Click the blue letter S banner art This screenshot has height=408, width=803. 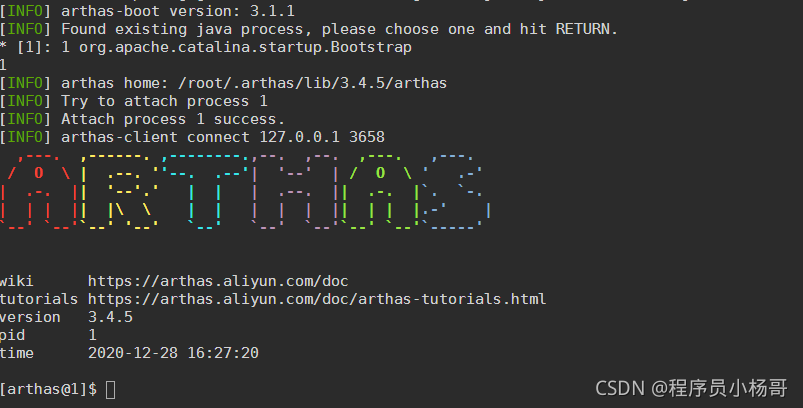point(455,190)
